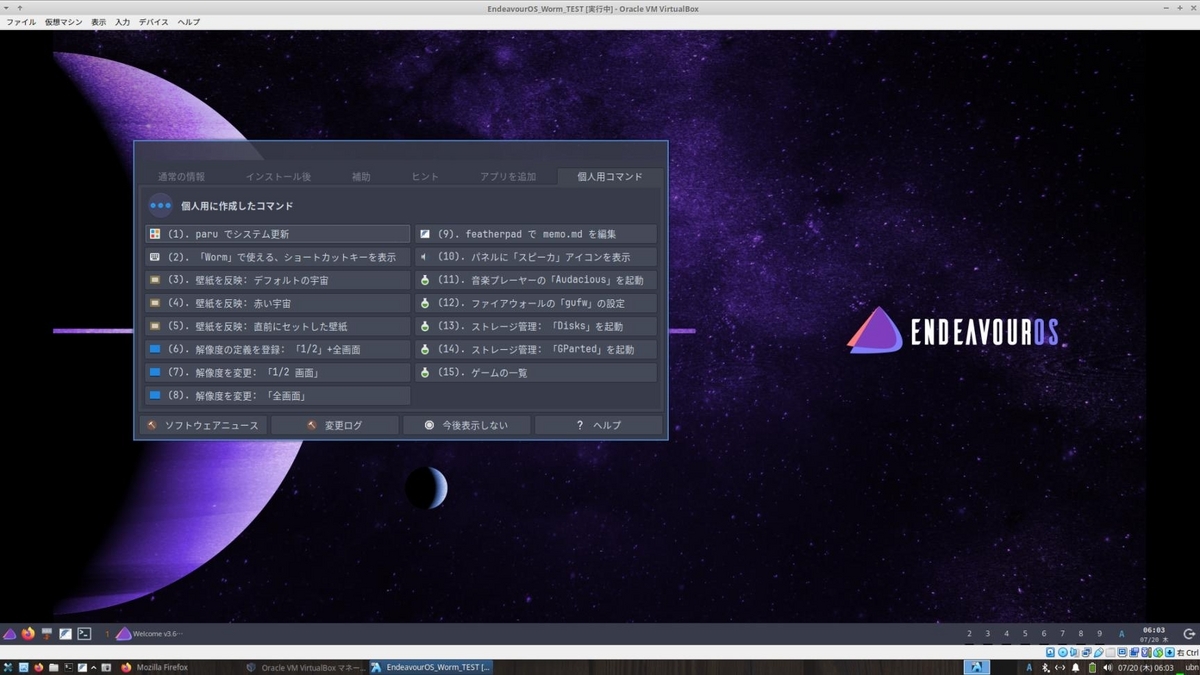Switch to 補助 tab

click(361, 177)
